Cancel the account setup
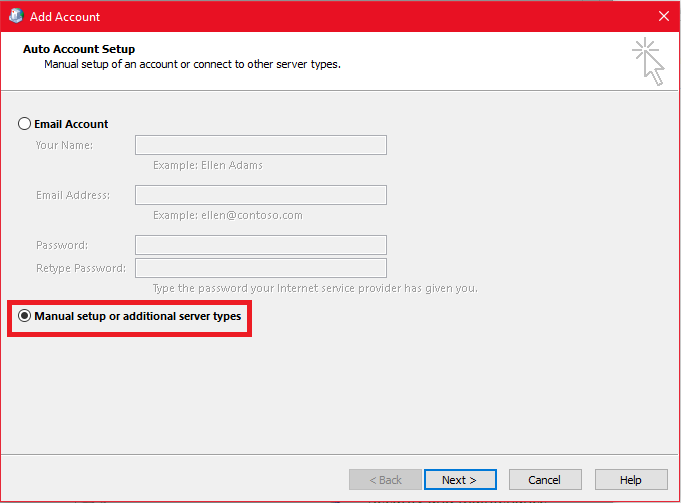681x504 pixels. coord(545,480)
